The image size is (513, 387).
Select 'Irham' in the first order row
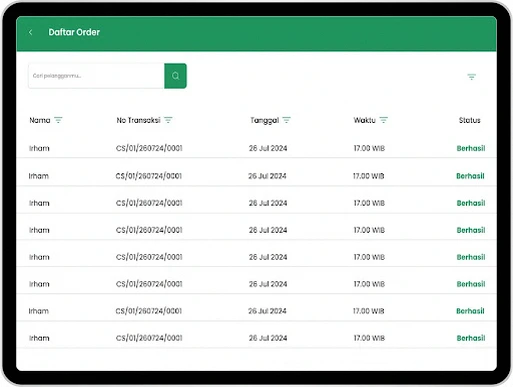pyautogui.click(x=39, y=148)
